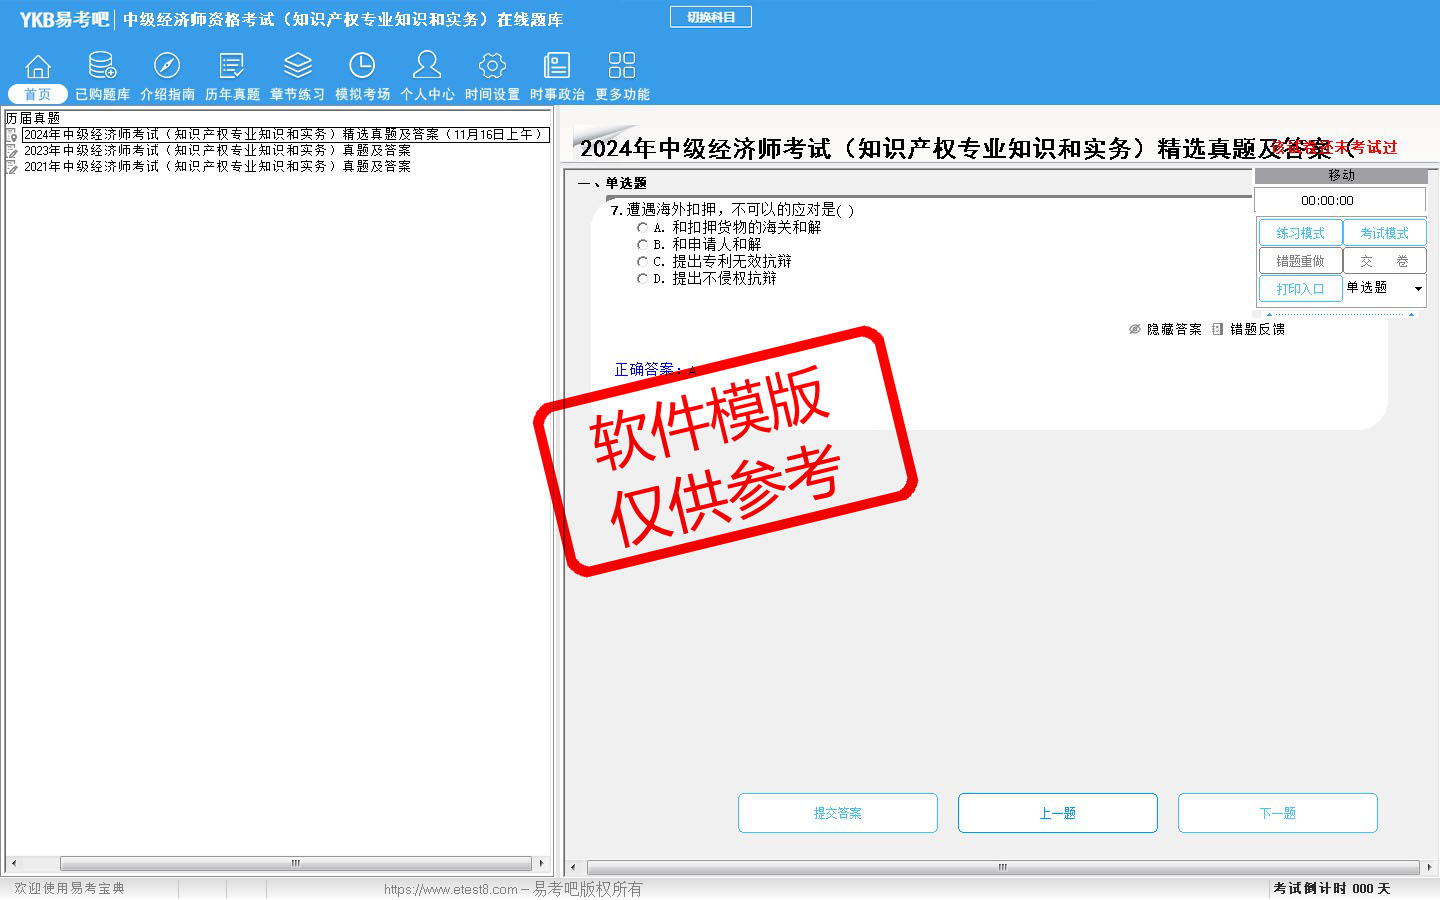Open 历年真题 past exam papers
The image size is (1440, 900).
[x=232, y=67]
